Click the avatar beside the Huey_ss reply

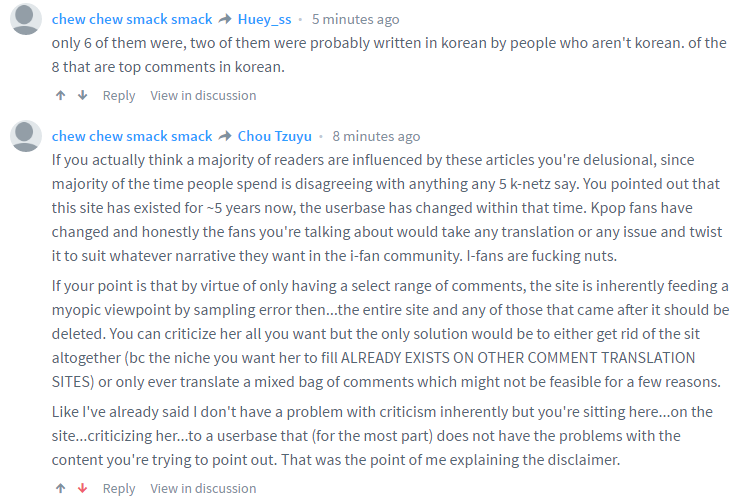pyautogui.click(x=25, y=19)
